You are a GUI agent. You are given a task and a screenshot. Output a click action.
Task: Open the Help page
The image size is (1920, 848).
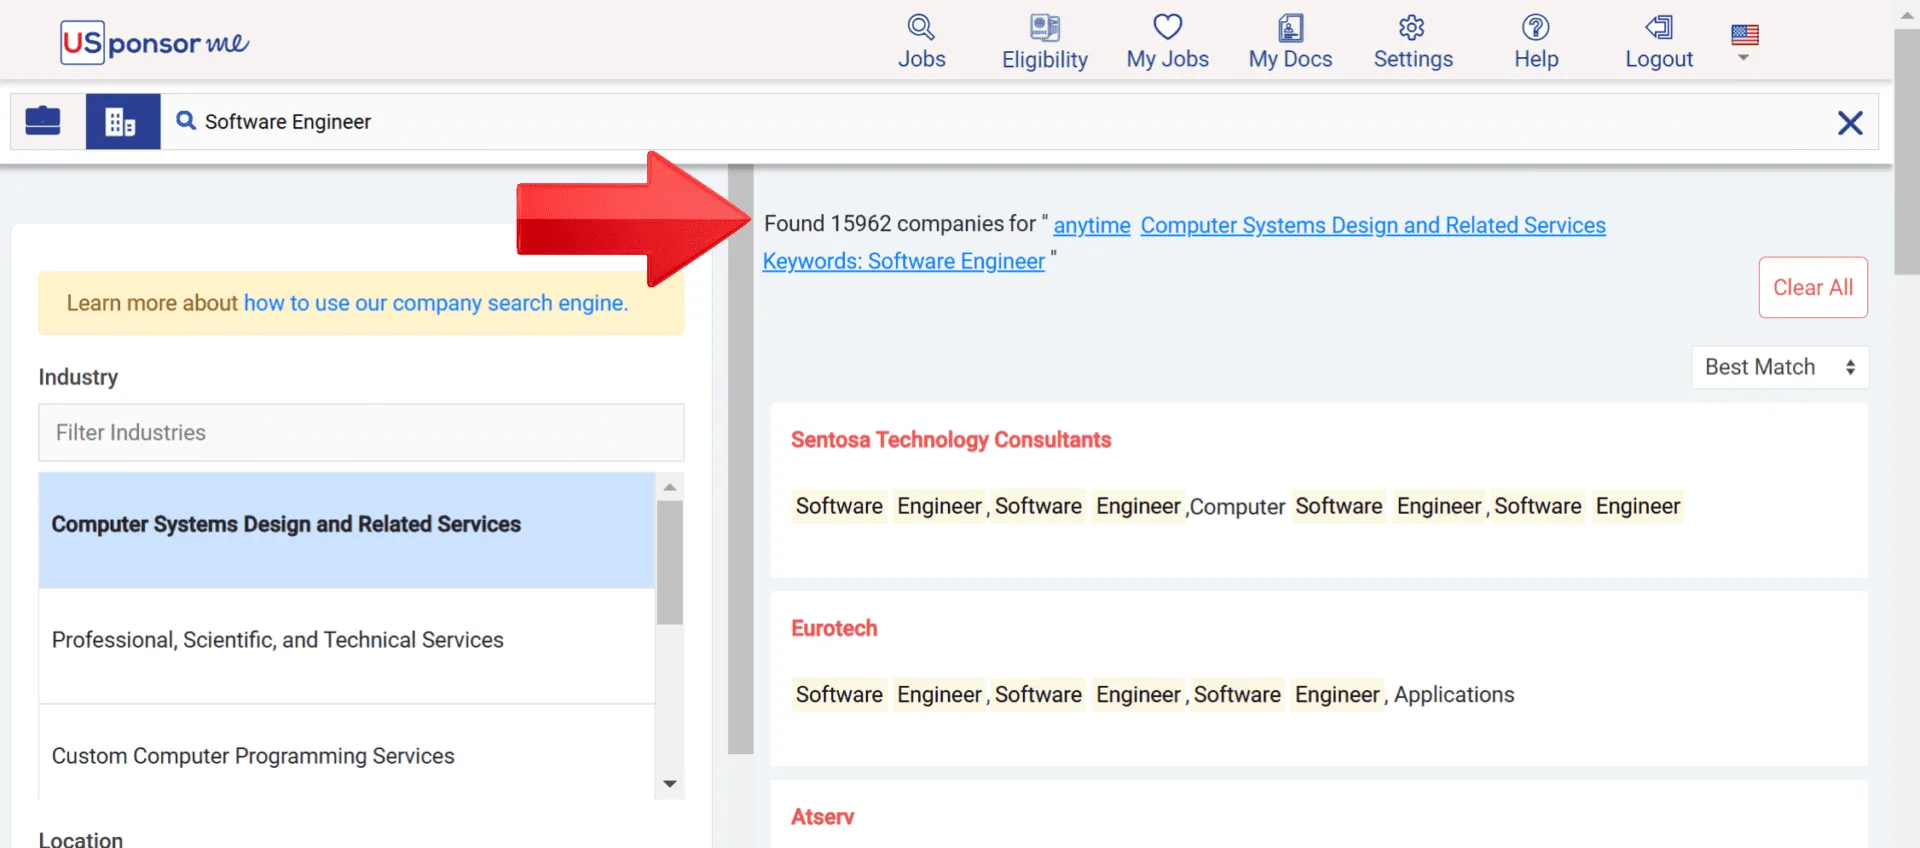1536,42
